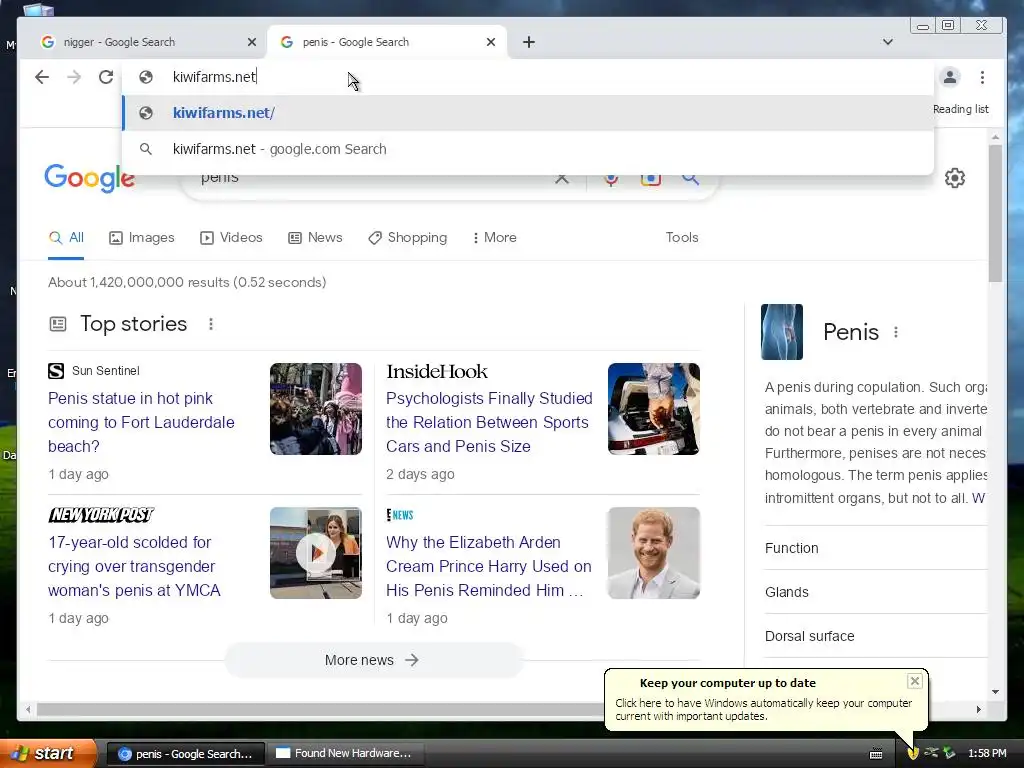Click the sports car thumbnail image
Image resolution: width=1024 pixels, height=768 pixels.
pyautogui.click(x=654, y=409)
